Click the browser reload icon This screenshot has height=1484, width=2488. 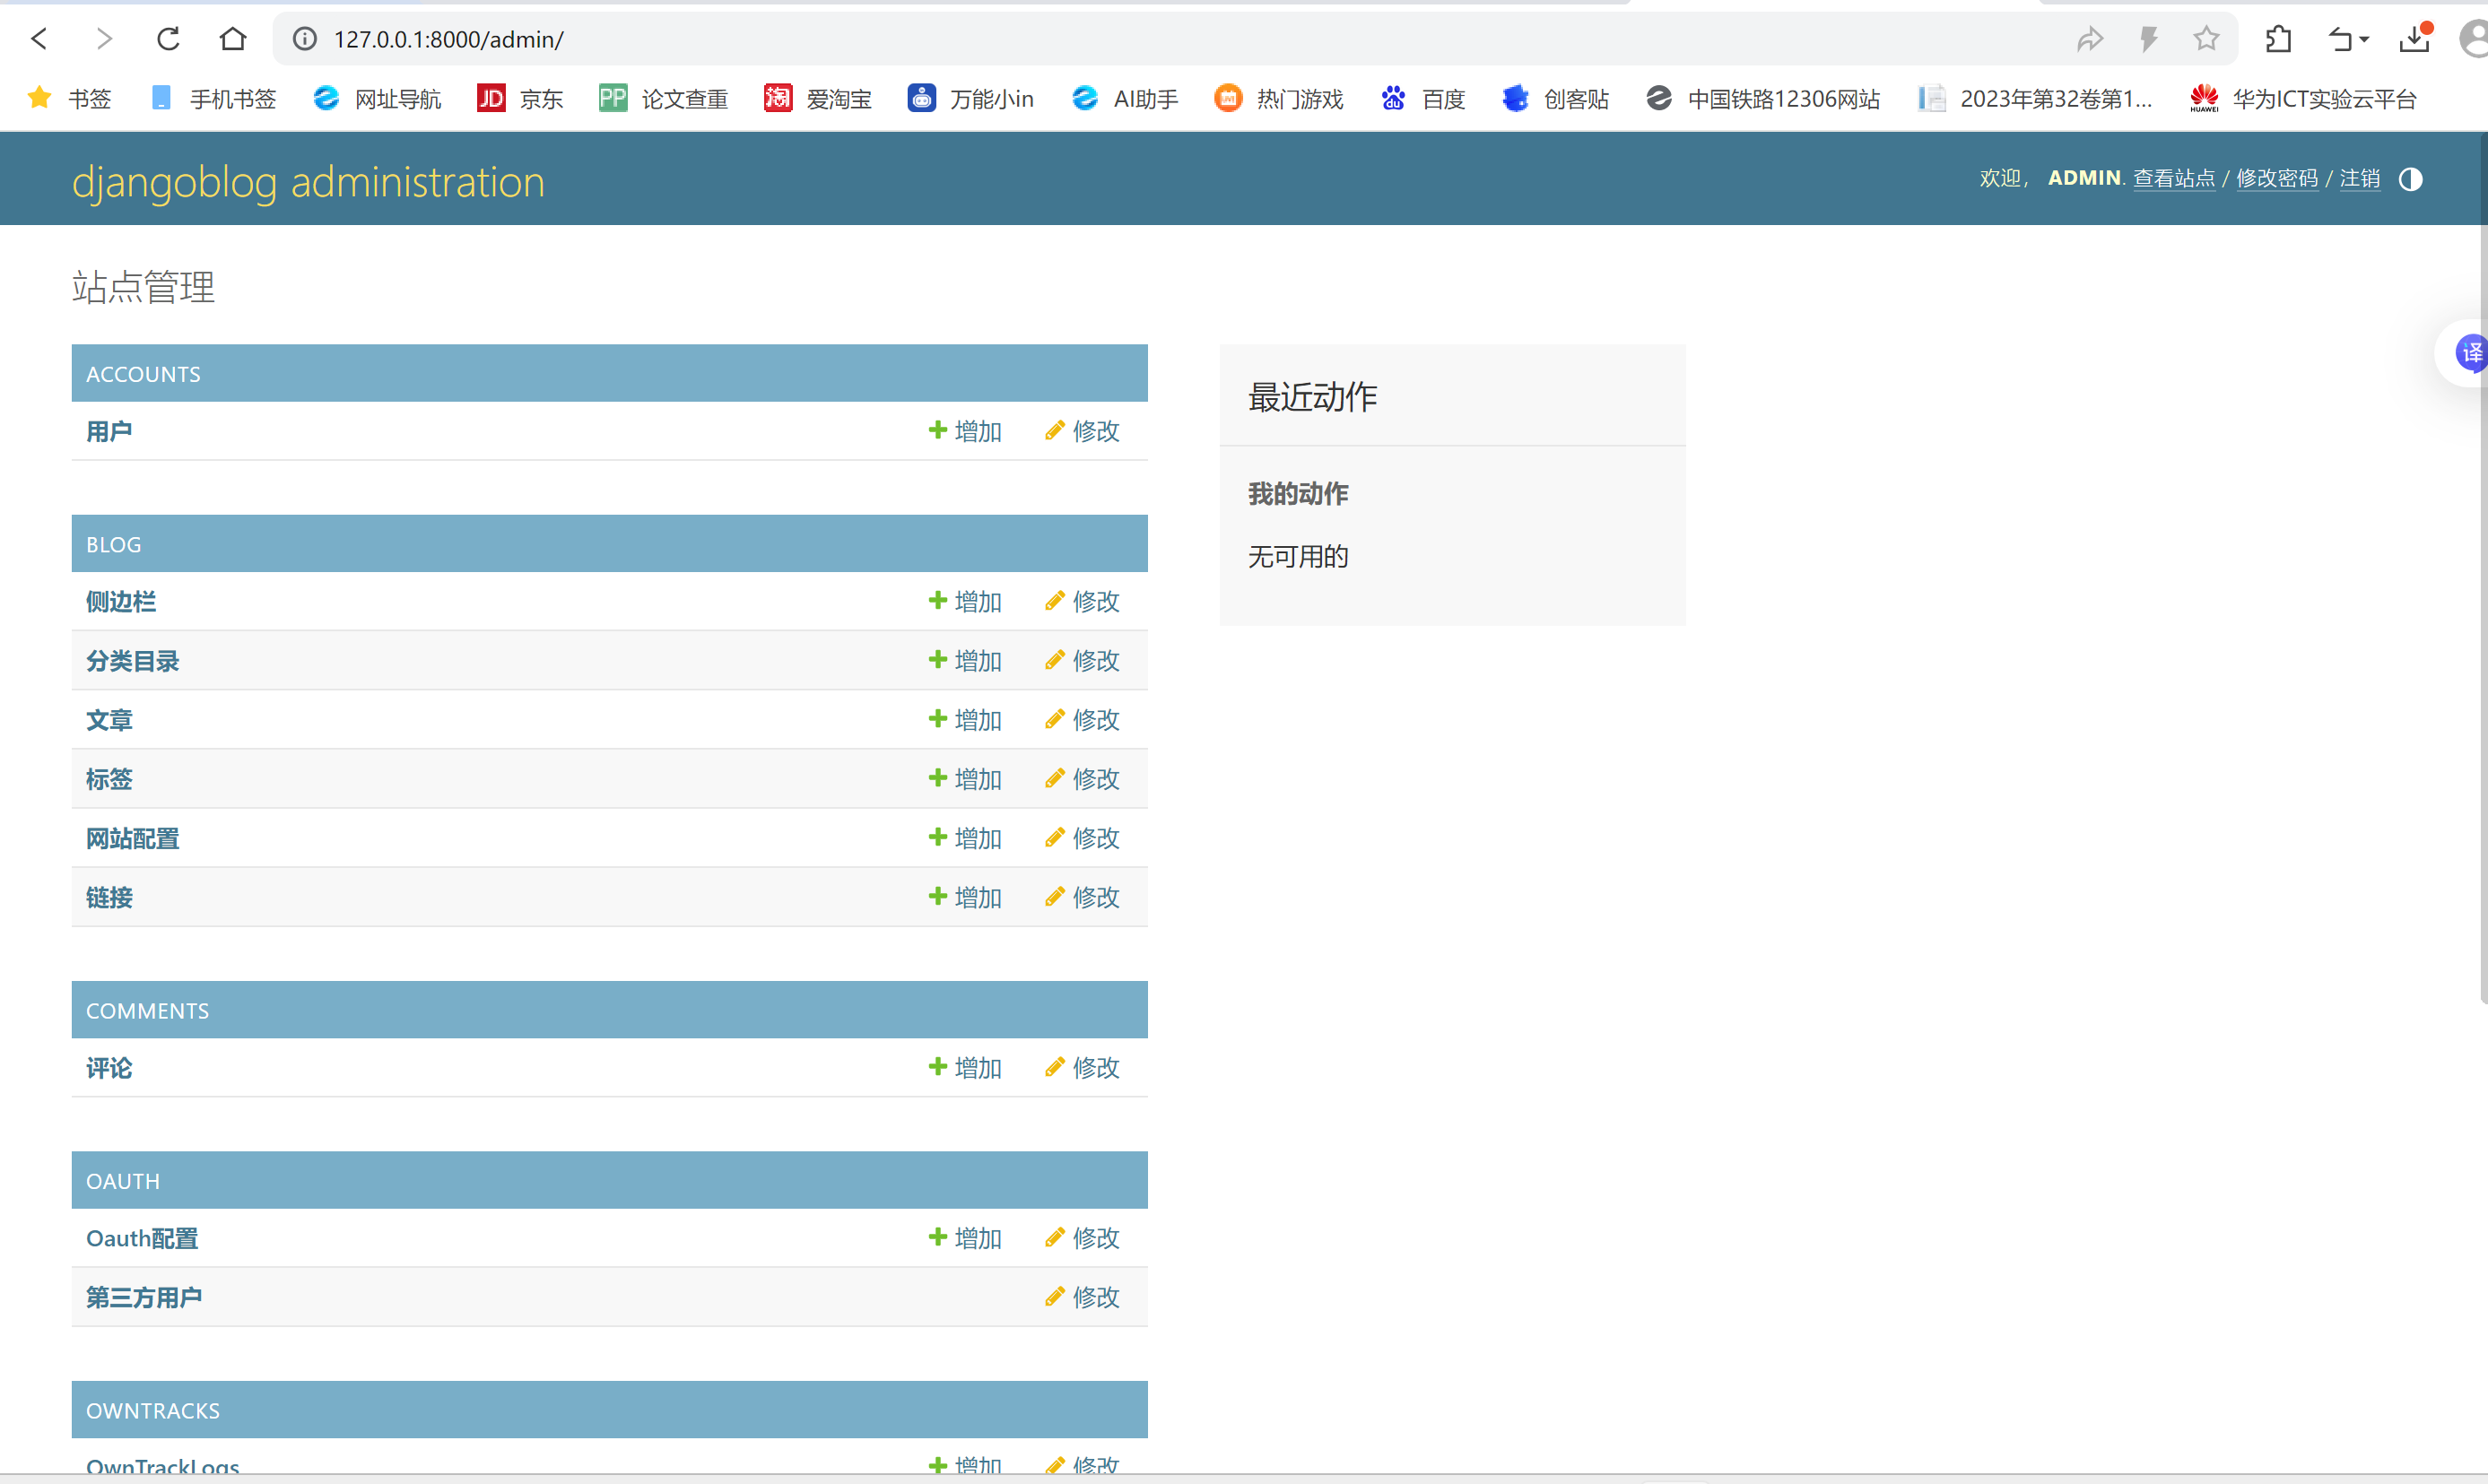(x=168, y=39)
